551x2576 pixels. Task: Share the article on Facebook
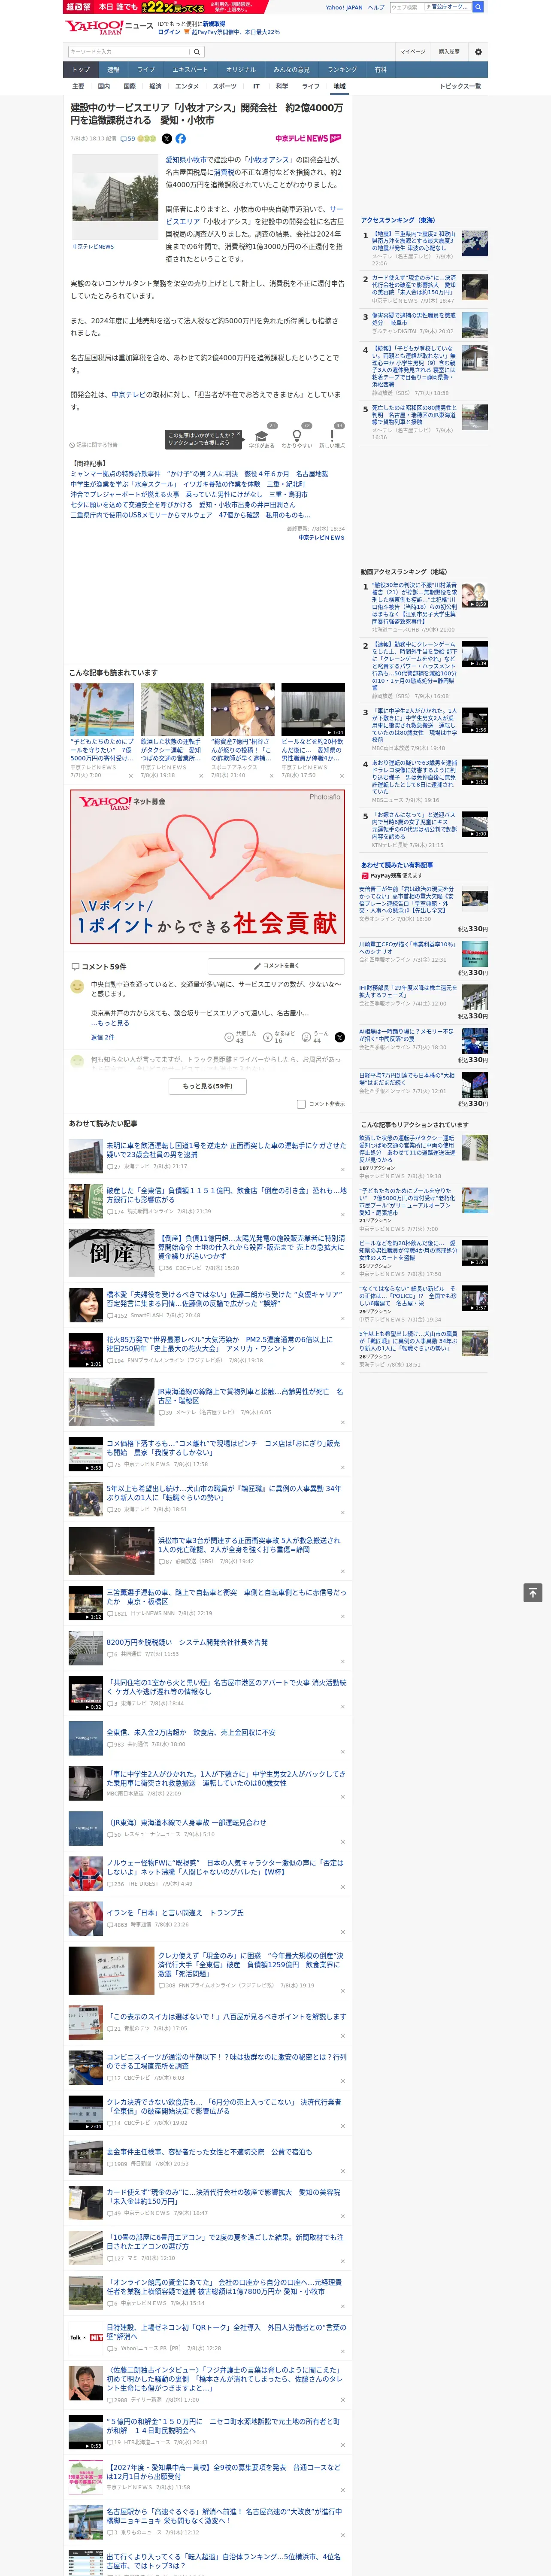click(x=181, y=139)
